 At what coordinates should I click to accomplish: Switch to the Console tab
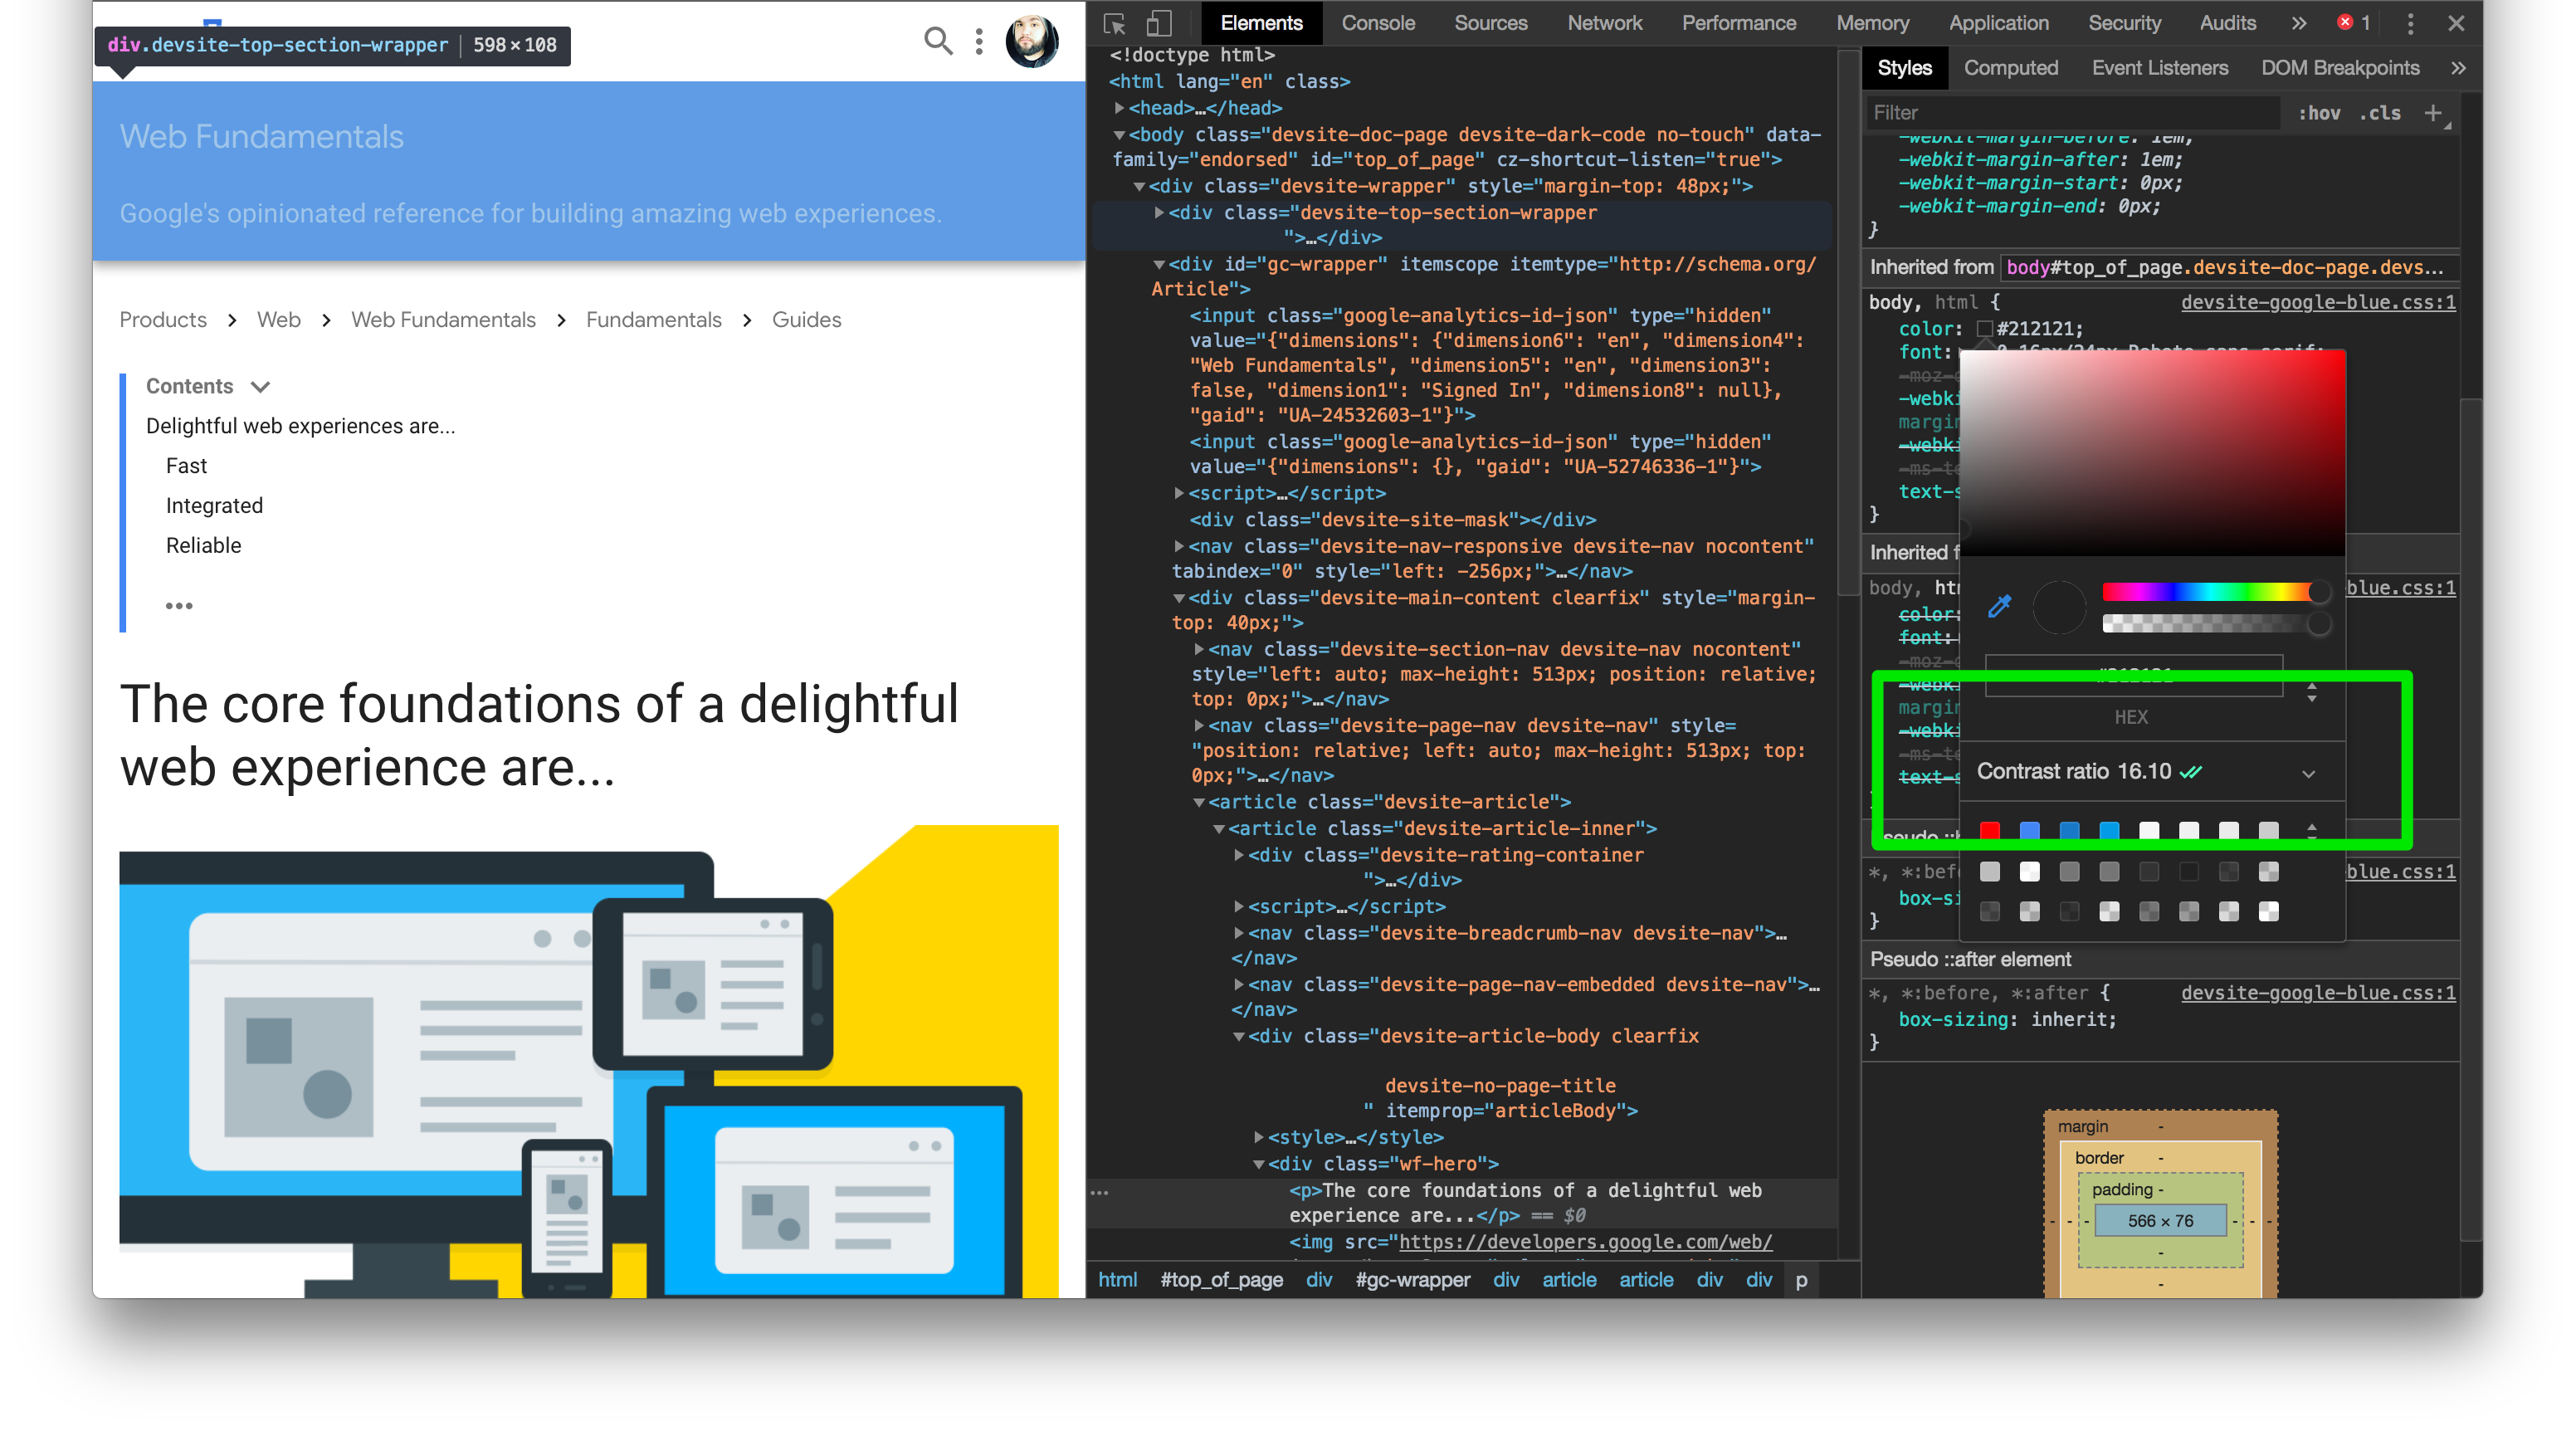click(1378, 23)
